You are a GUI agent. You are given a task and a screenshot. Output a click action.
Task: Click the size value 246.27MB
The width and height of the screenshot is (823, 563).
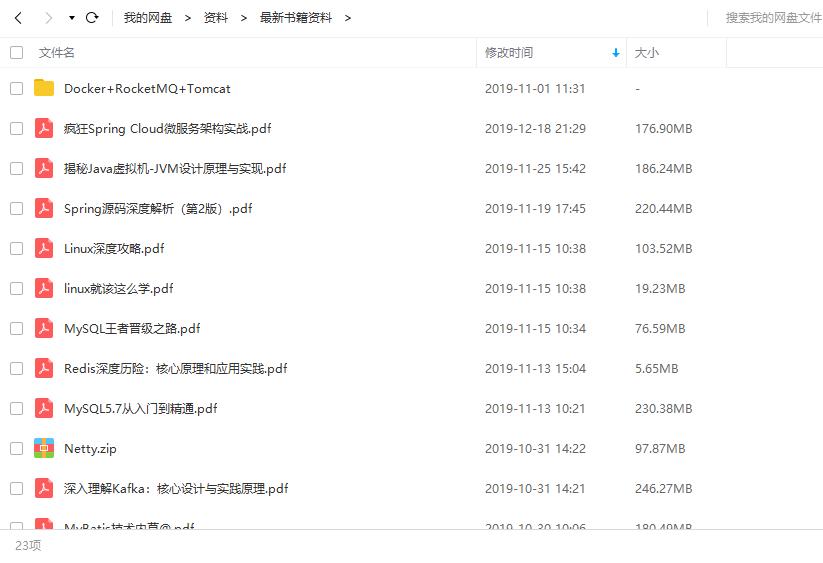pos(663,488)
